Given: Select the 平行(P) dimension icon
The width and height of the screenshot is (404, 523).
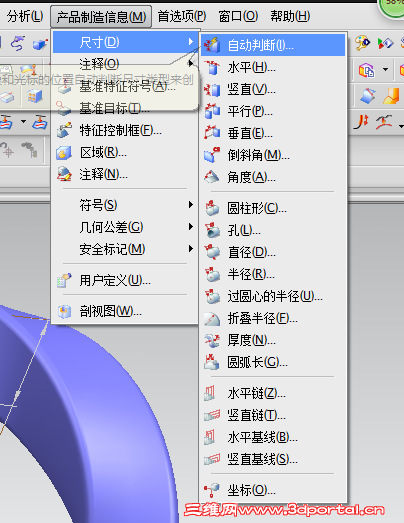Looking at the screenshot, I should 212,111.
